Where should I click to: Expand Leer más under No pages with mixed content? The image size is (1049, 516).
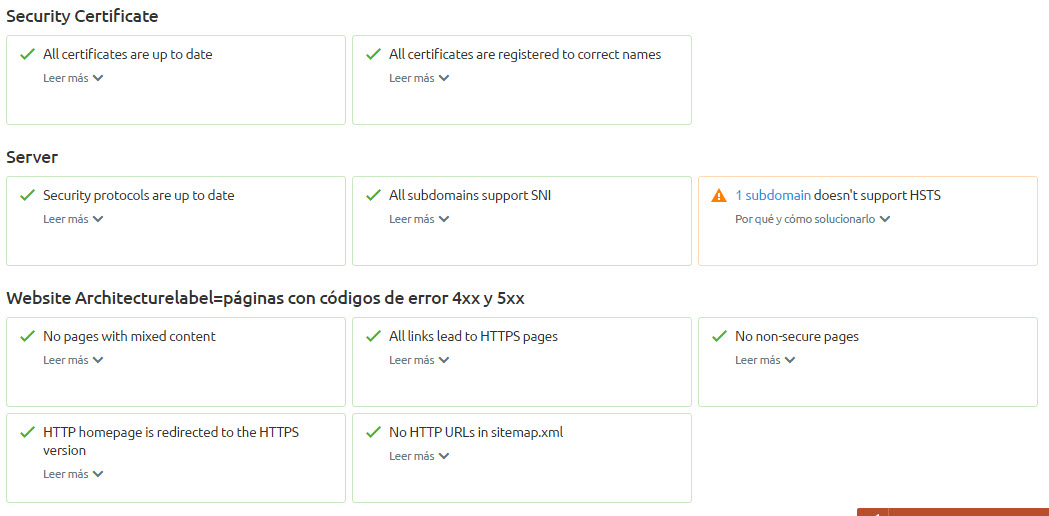coord(74,360)
